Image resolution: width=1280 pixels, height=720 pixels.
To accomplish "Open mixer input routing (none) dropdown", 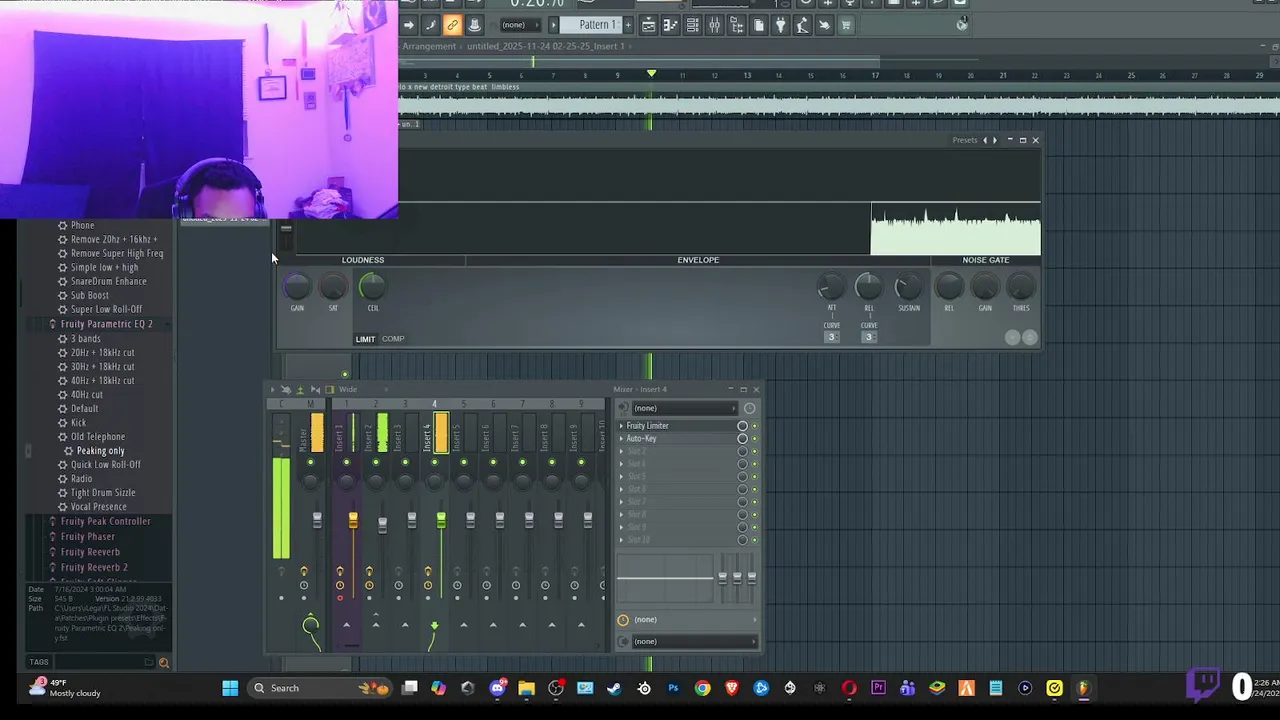I will point(685,408).
